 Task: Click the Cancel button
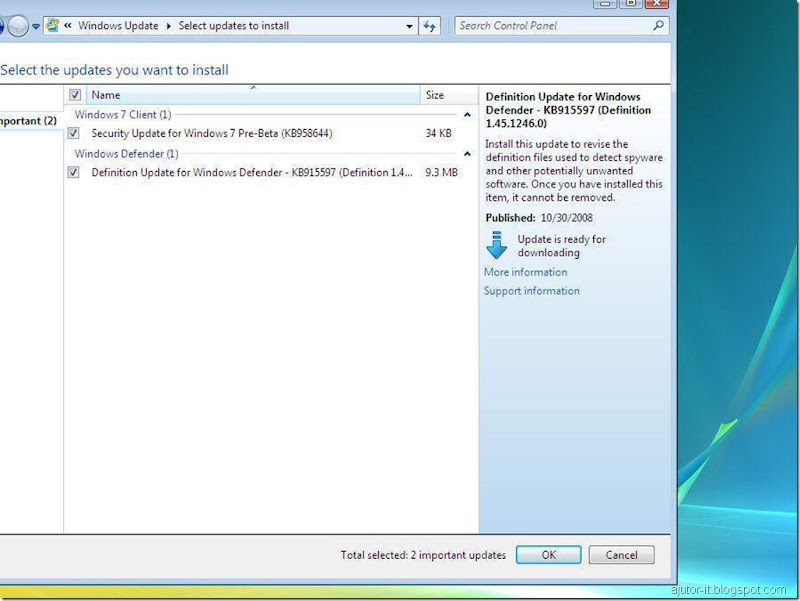point(621,555)
